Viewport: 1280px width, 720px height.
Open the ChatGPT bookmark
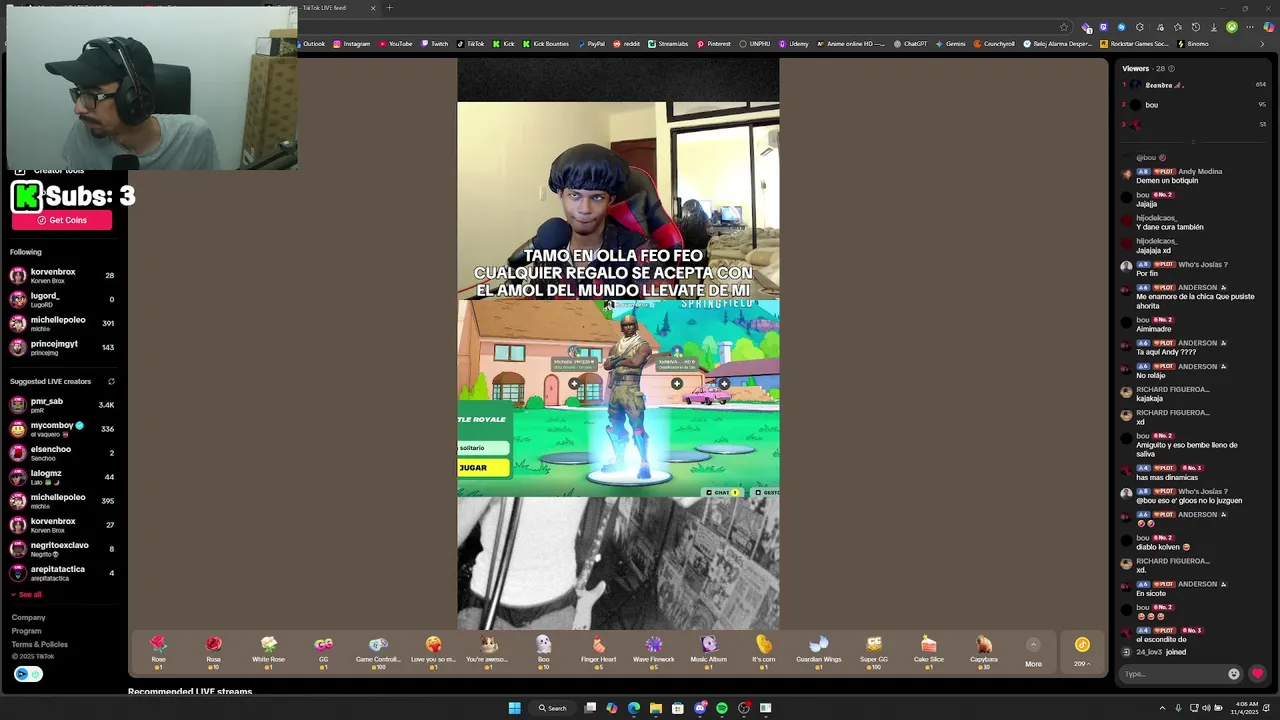[x=910, y=44]
